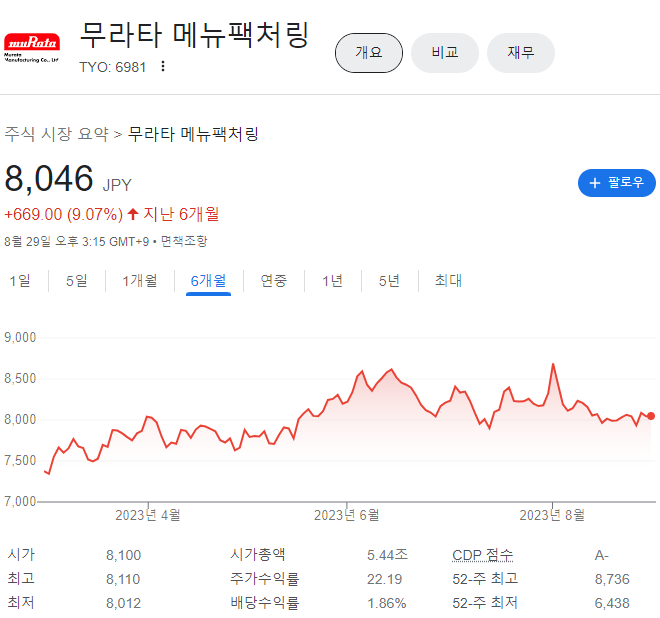Click the +669.00 (9.07%) change text
Viewport: 660px width, 618px height.
click(x=64, y=214)
